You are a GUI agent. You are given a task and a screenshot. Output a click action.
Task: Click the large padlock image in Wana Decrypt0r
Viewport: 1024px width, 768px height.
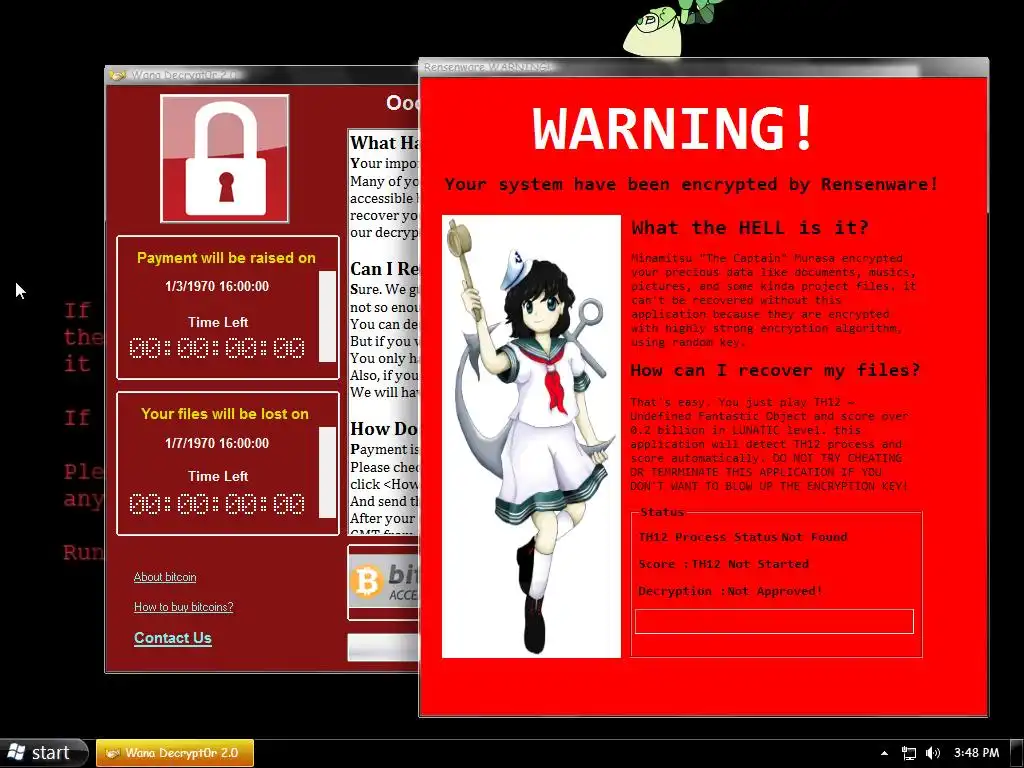point(225,159)
